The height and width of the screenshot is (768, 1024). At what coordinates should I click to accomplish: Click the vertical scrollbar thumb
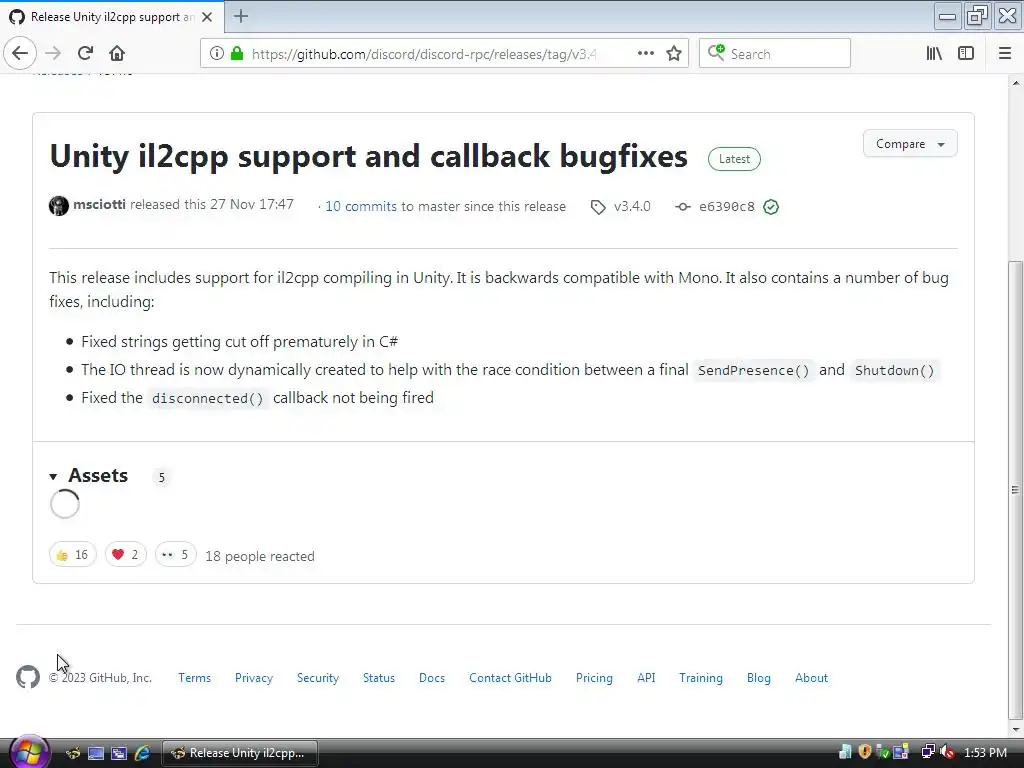point(1015,489)
